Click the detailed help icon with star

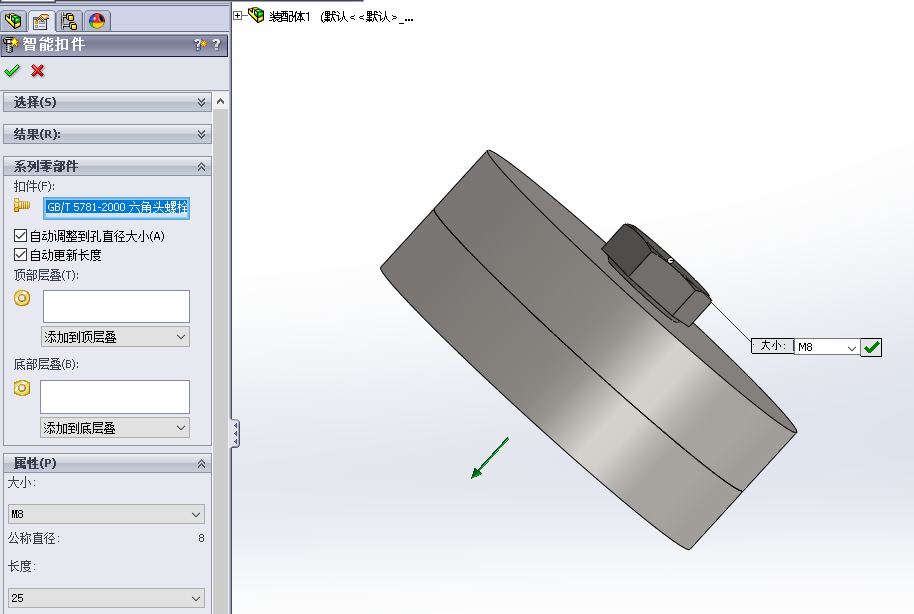[200, 44]
